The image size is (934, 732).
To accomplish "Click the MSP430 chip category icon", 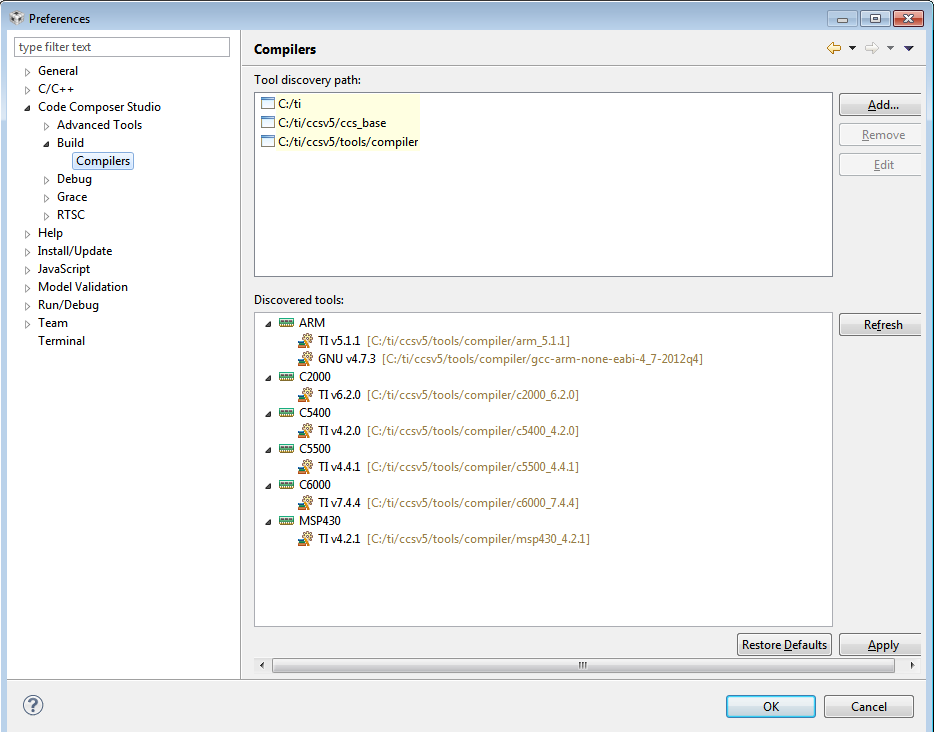I will coord(287,521).
